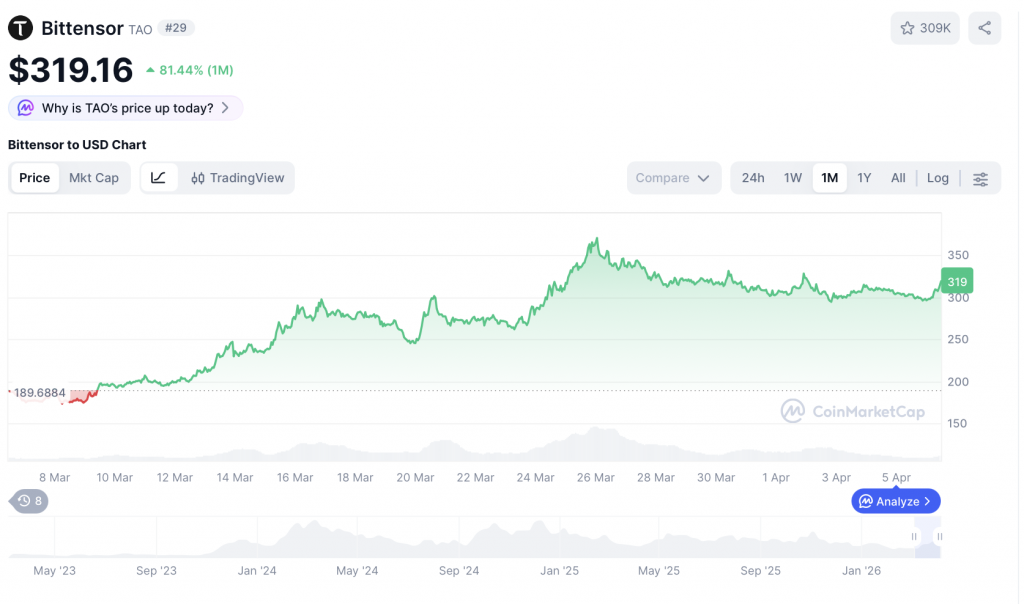This screenshot has width=1024, height=604.
Task: Click the history clock badge showing 8
Action: pos(29,501)
